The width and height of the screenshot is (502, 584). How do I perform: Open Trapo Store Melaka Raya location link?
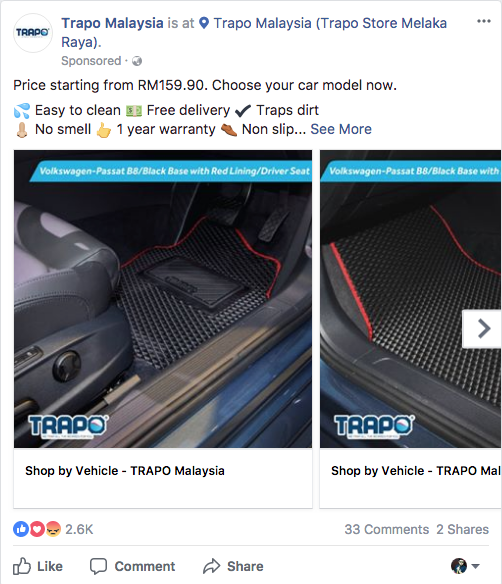pyautogui.click(x=254, y=32)
